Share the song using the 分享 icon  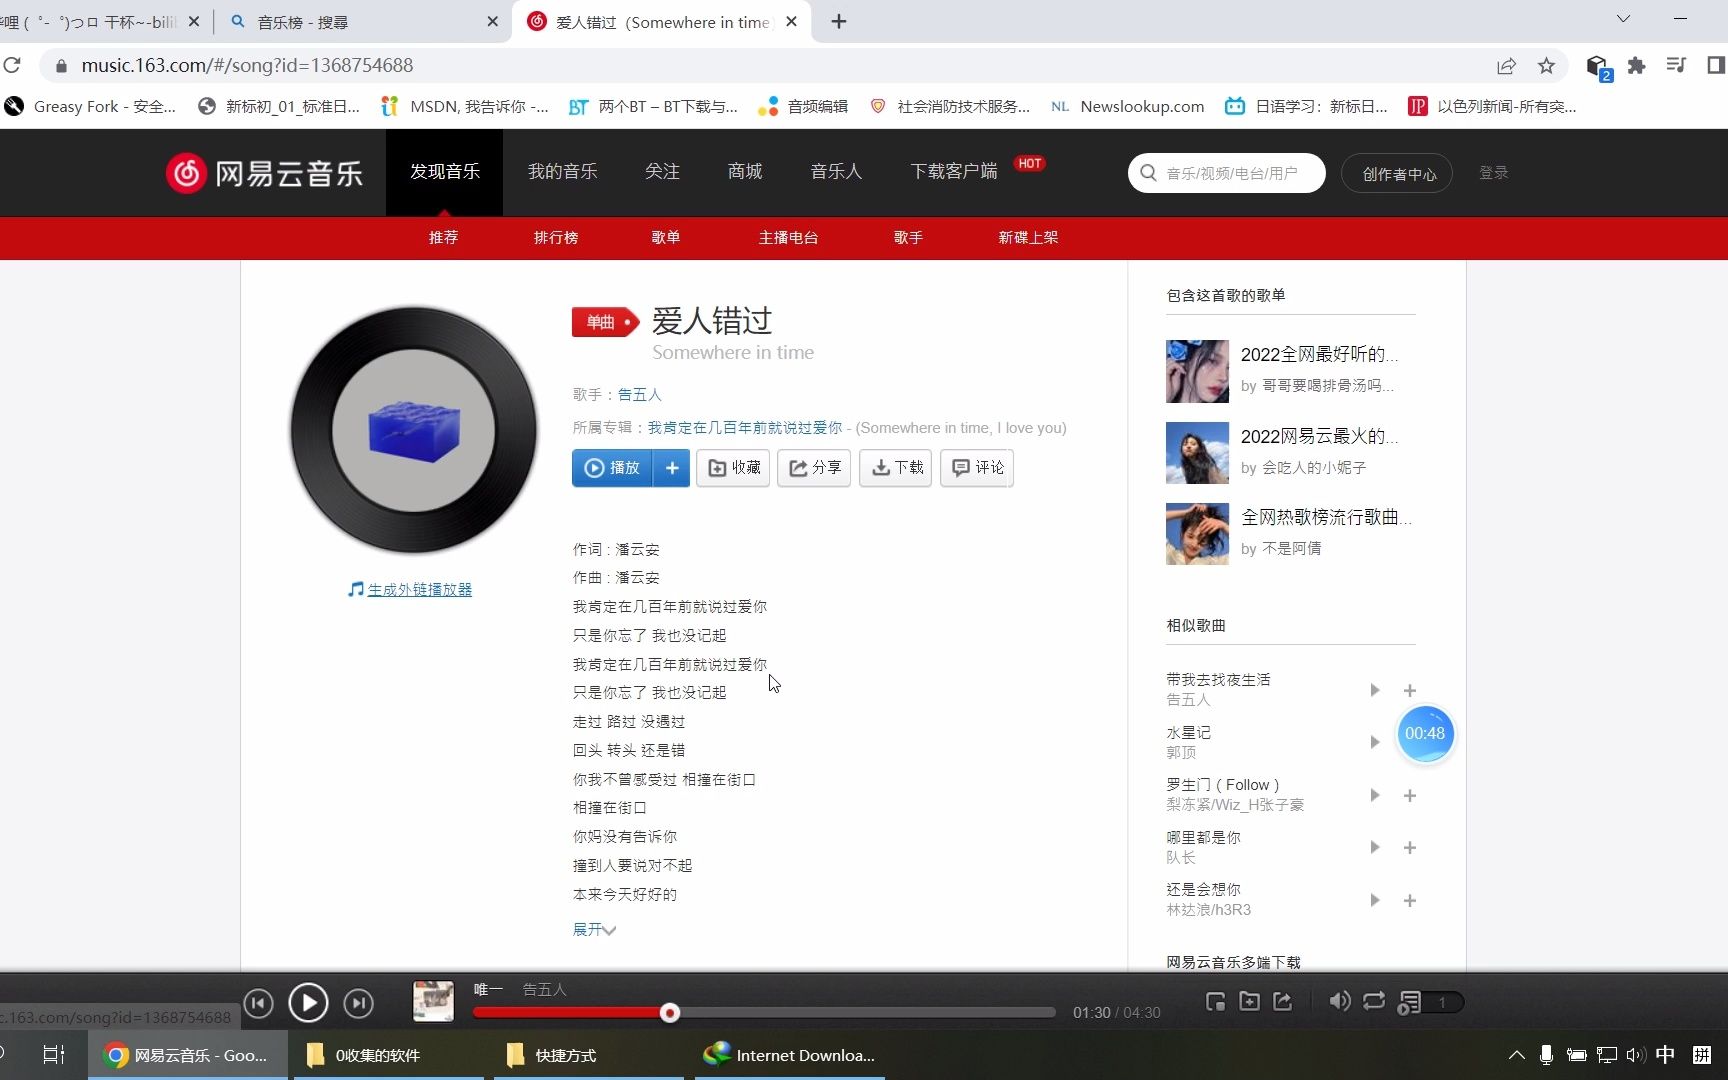coord(813,468)
